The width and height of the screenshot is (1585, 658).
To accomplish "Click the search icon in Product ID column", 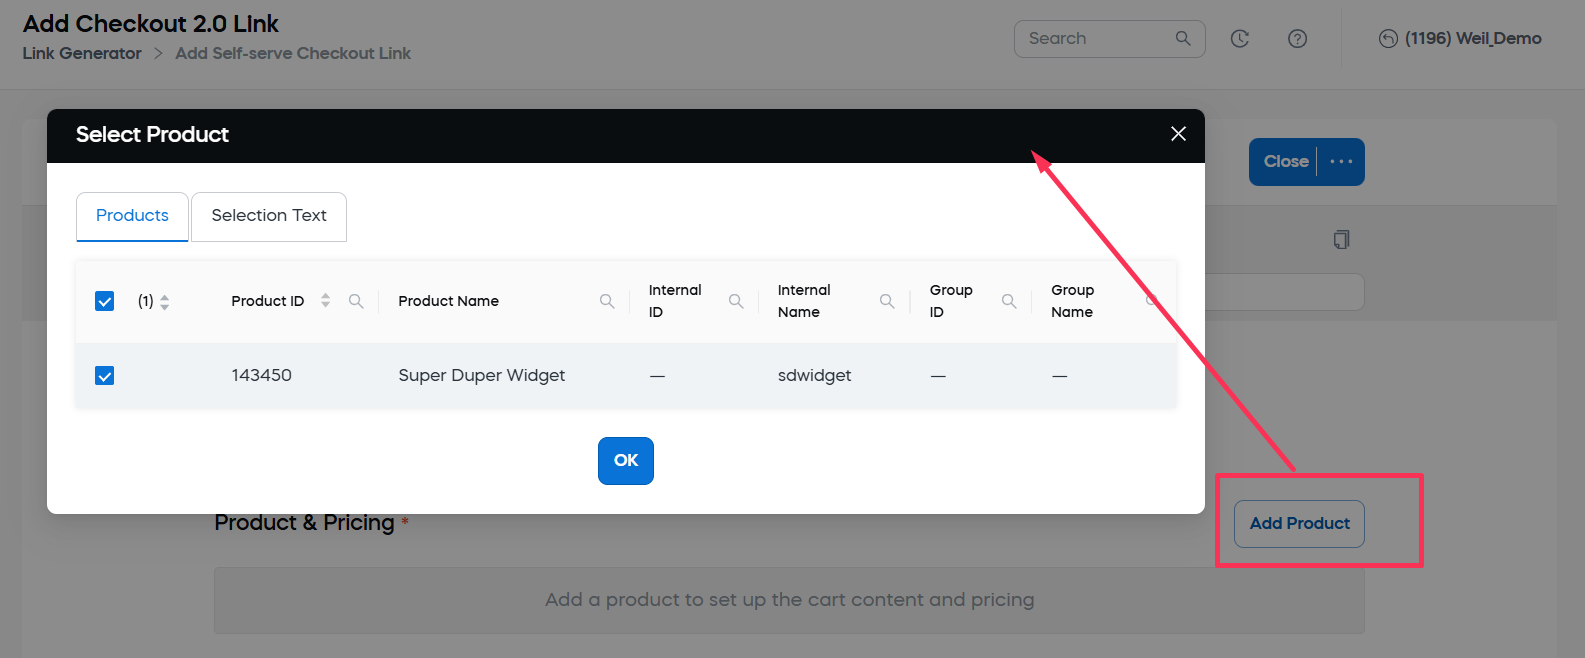I will coord(356,301).
